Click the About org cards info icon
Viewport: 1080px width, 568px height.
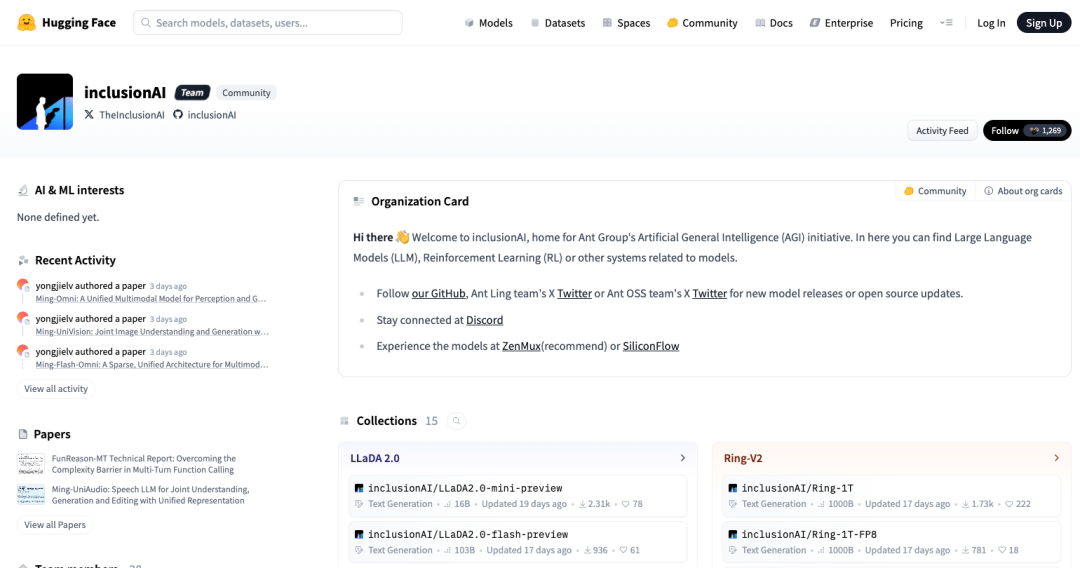coord(988,191)
